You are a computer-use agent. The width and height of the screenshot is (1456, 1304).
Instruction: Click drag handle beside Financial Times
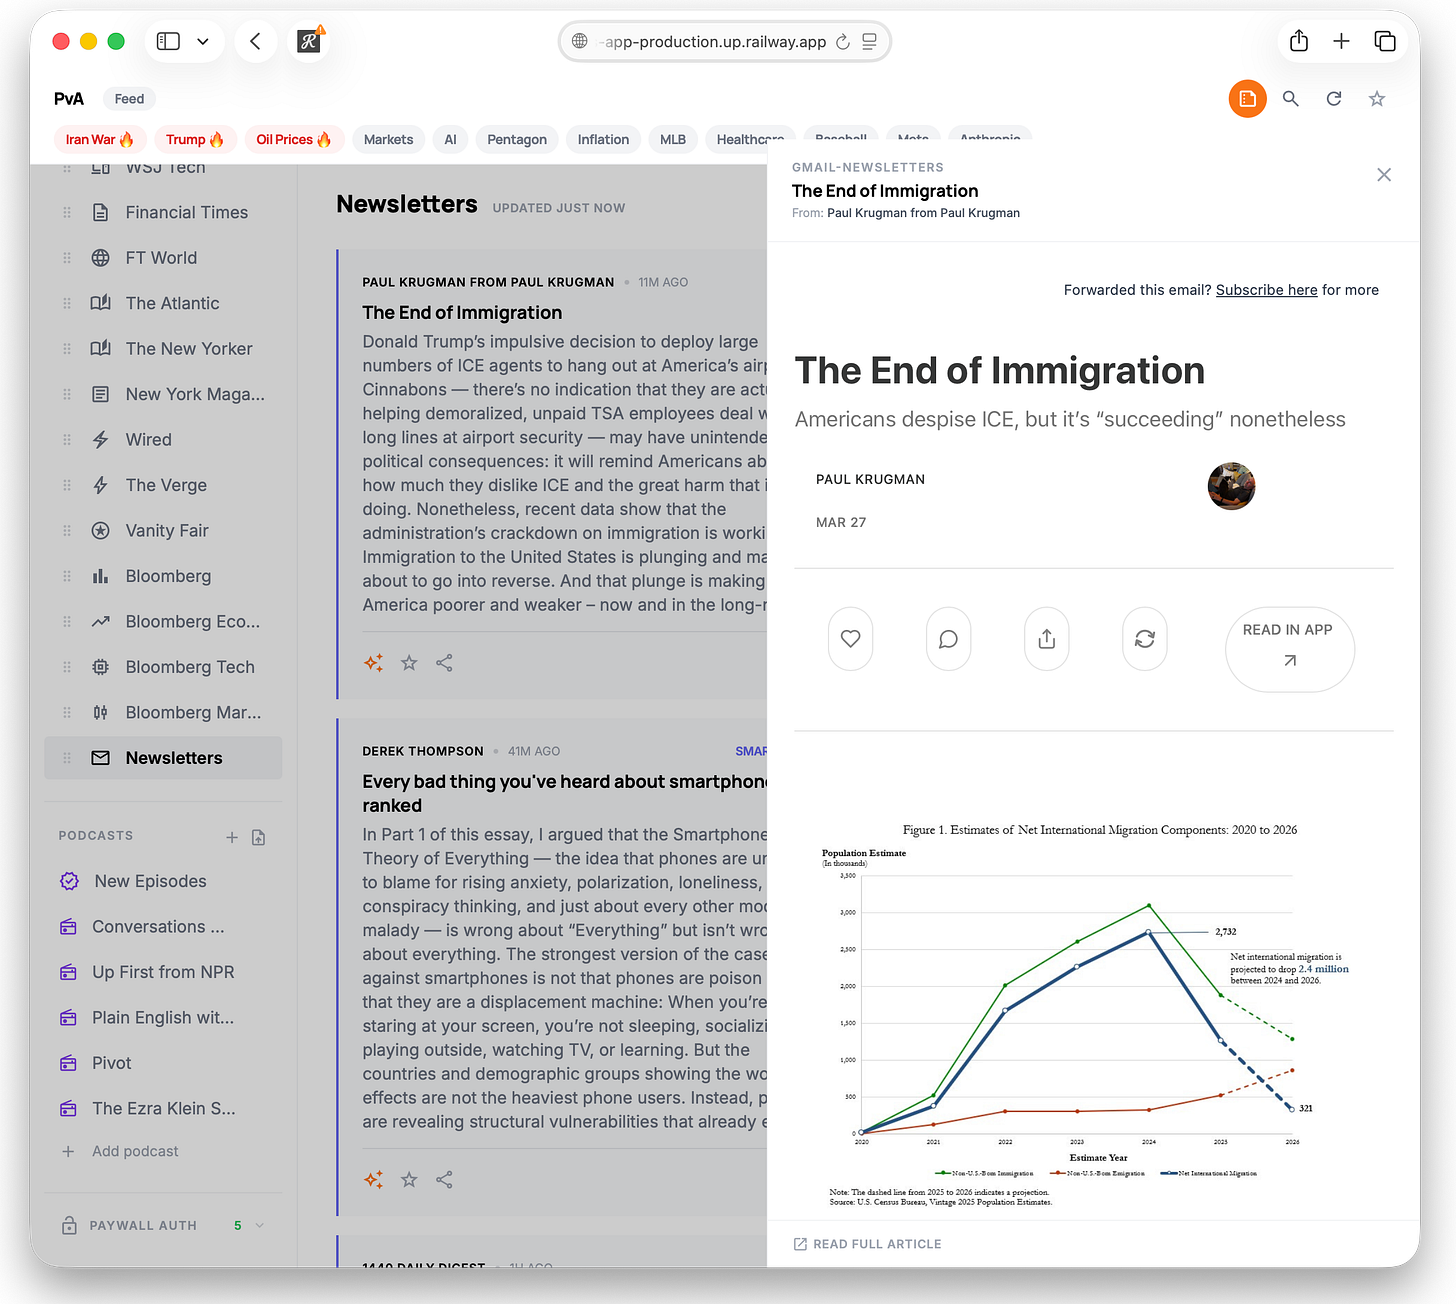click(x=67, y=212)
